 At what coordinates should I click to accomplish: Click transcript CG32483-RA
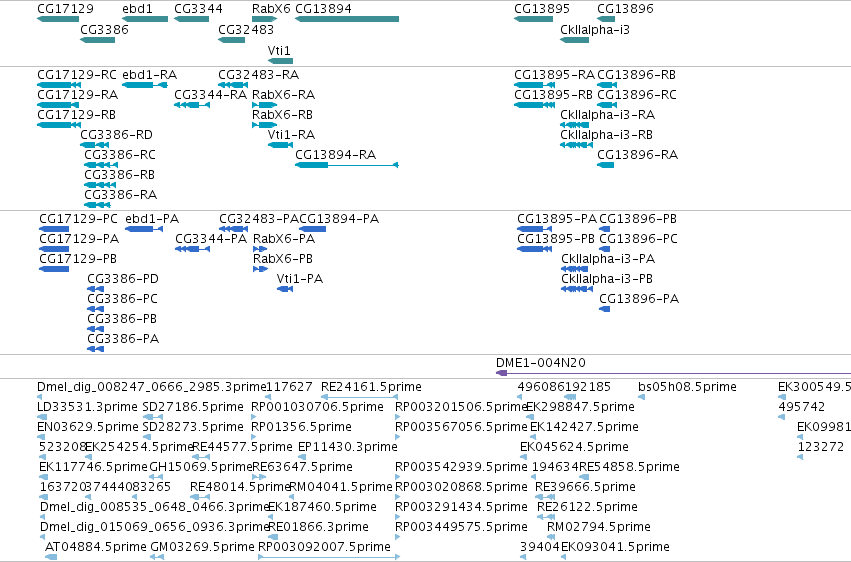(258, 74)
